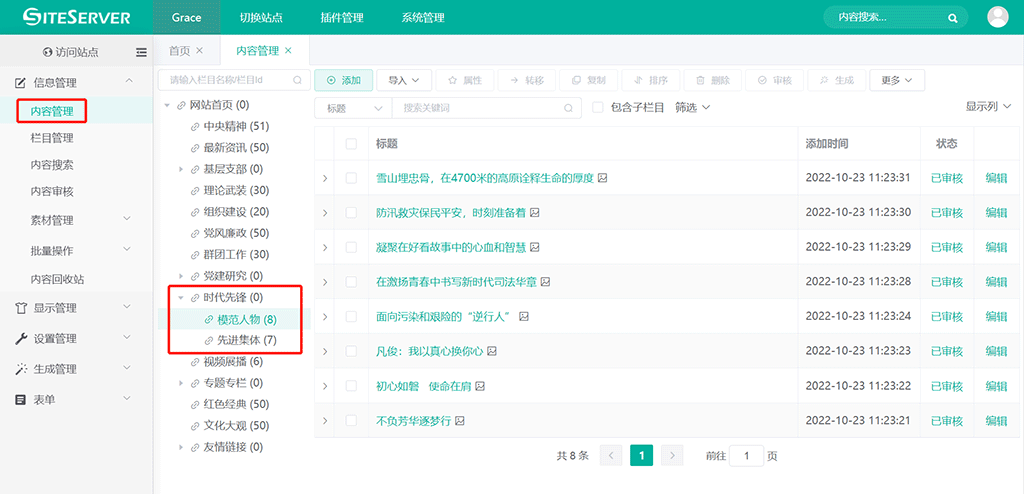Select 红色经典 (50) in the tree

pyautogui.click(x=236, y=404)
